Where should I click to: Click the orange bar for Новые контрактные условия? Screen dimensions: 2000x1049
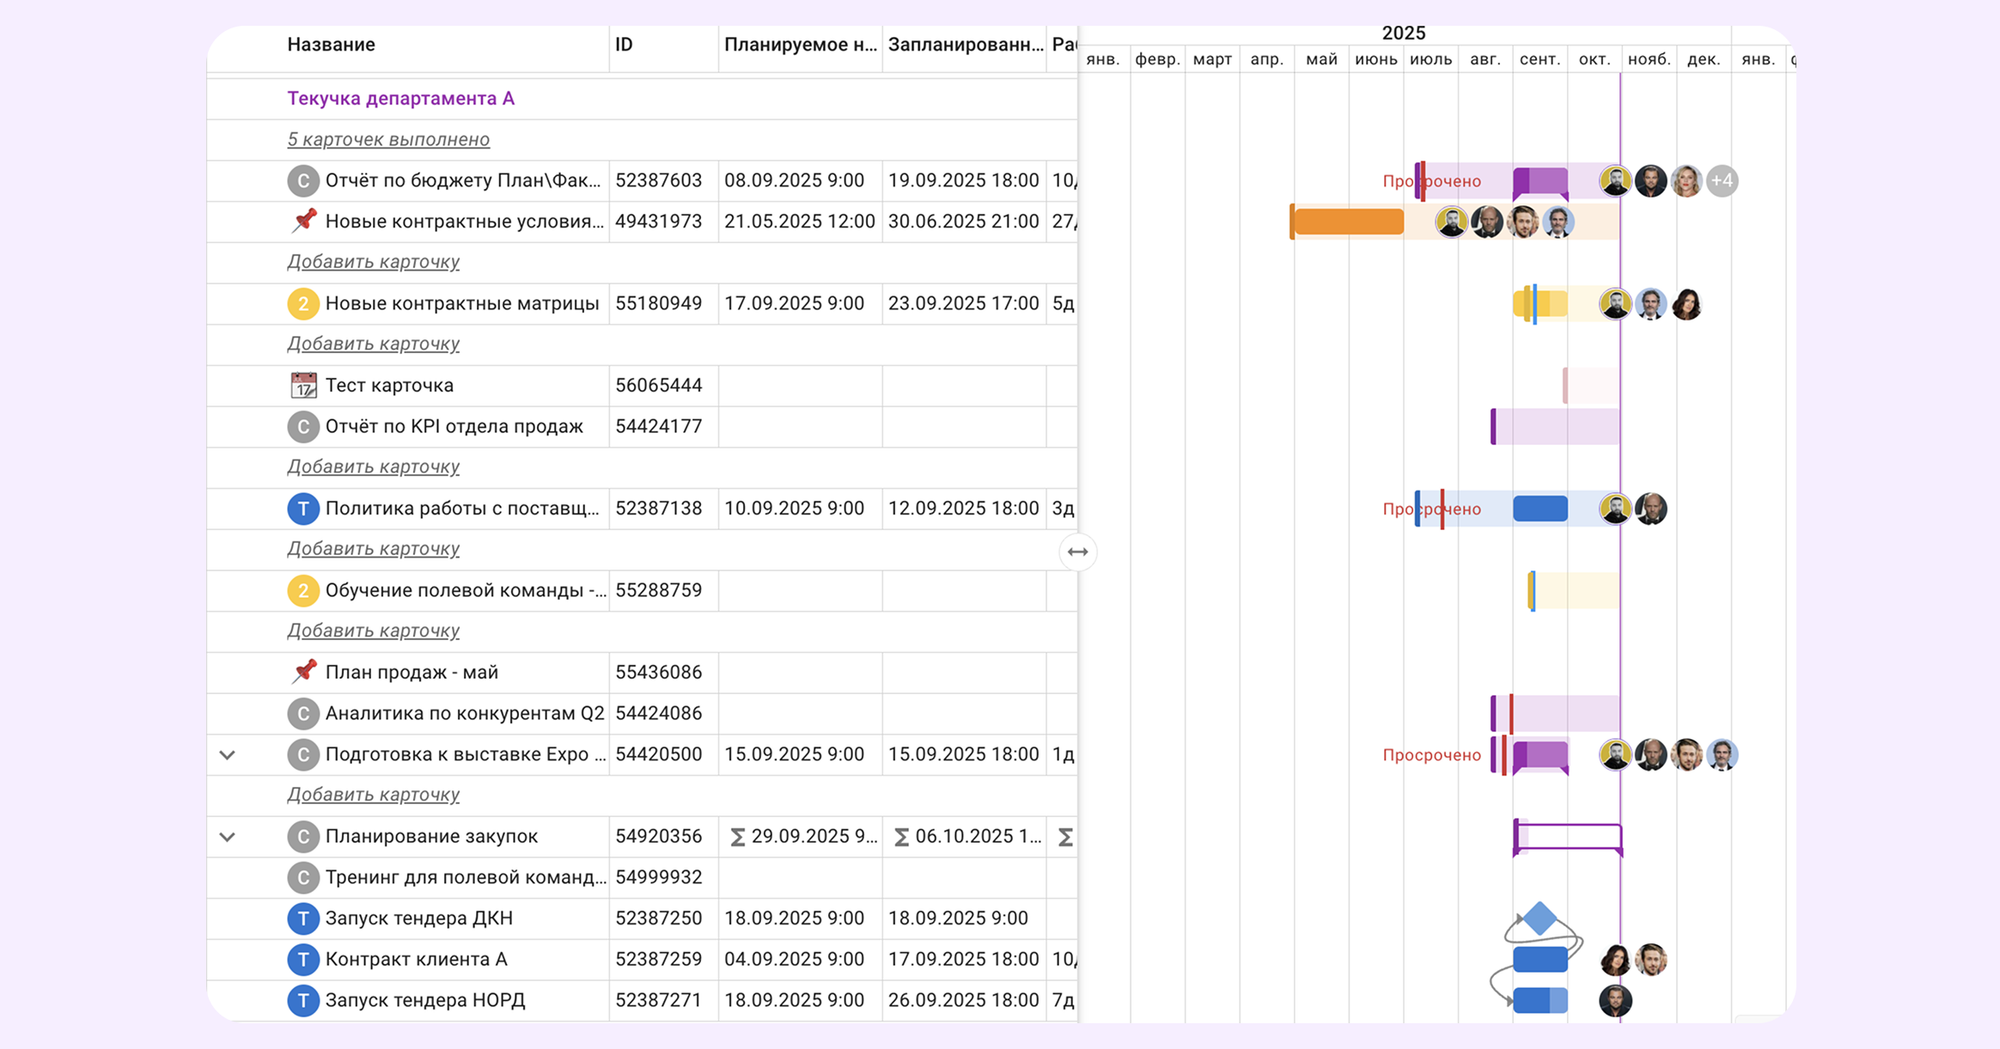[x=1348, y=222]
